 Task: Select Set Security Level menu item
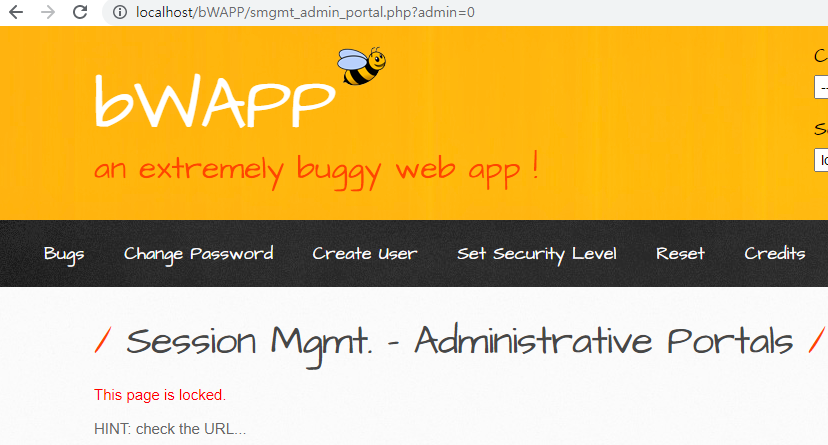537,254
